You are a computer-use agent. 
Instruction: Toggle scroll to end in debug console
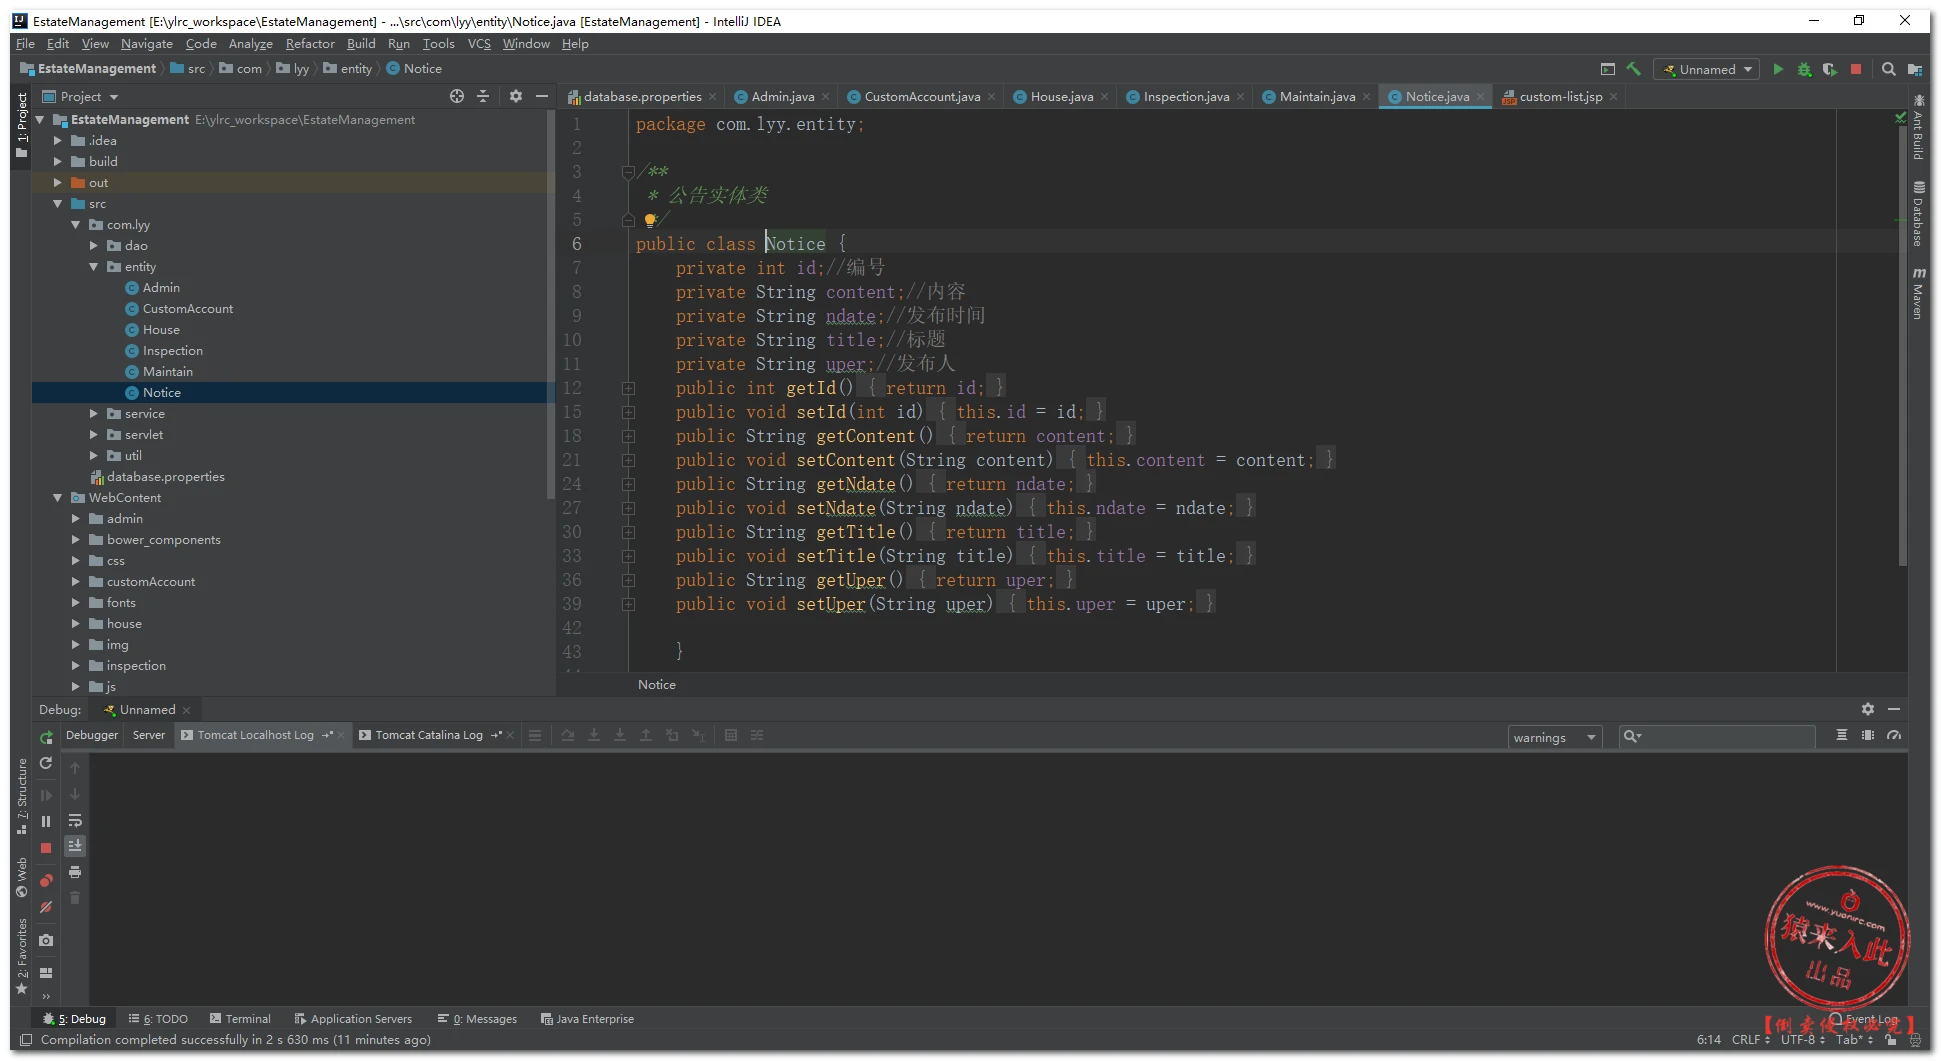click(75, 846)
